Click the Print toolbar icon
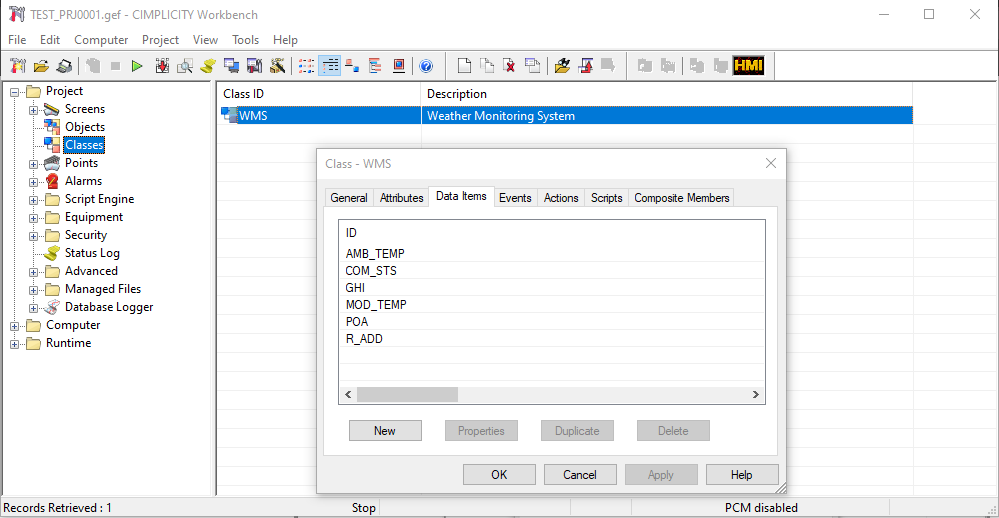999x518 pixels. coord(64,66)
